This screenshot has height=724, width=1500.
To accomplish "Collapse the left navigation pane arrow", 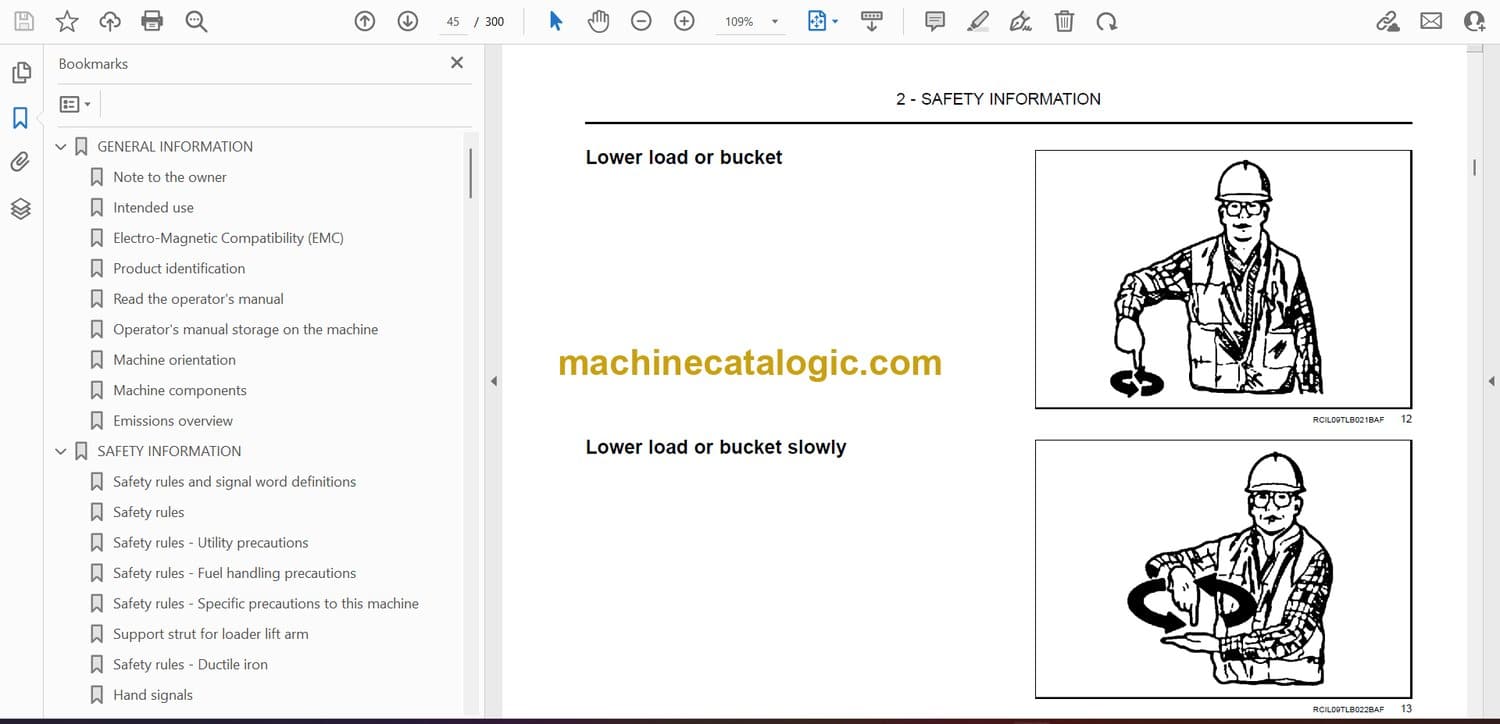I will click(x=492, y=381).
